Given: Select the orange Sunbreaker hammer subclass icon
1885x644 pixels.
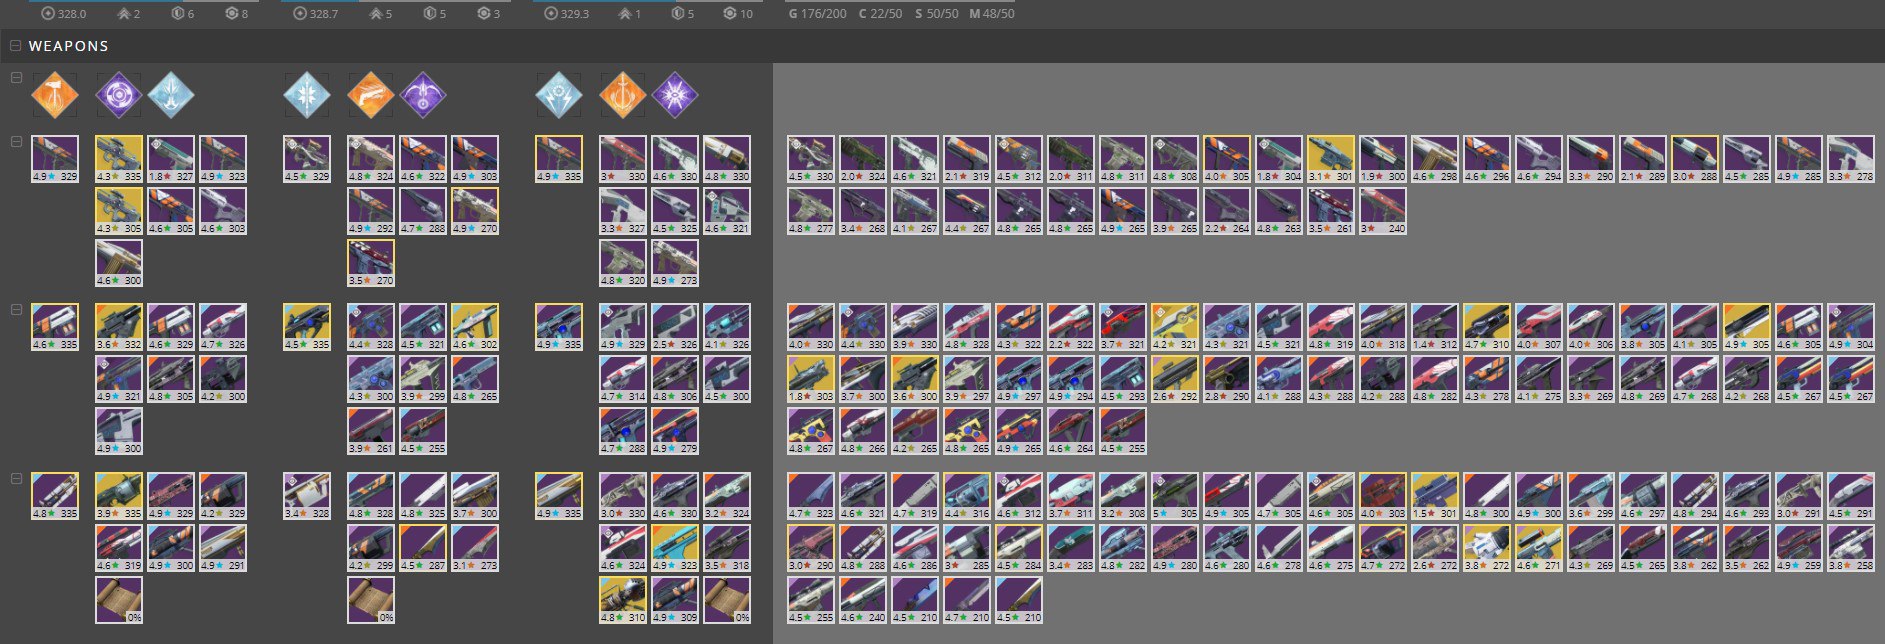Looking at the screenshot, I should pos(55,95).
